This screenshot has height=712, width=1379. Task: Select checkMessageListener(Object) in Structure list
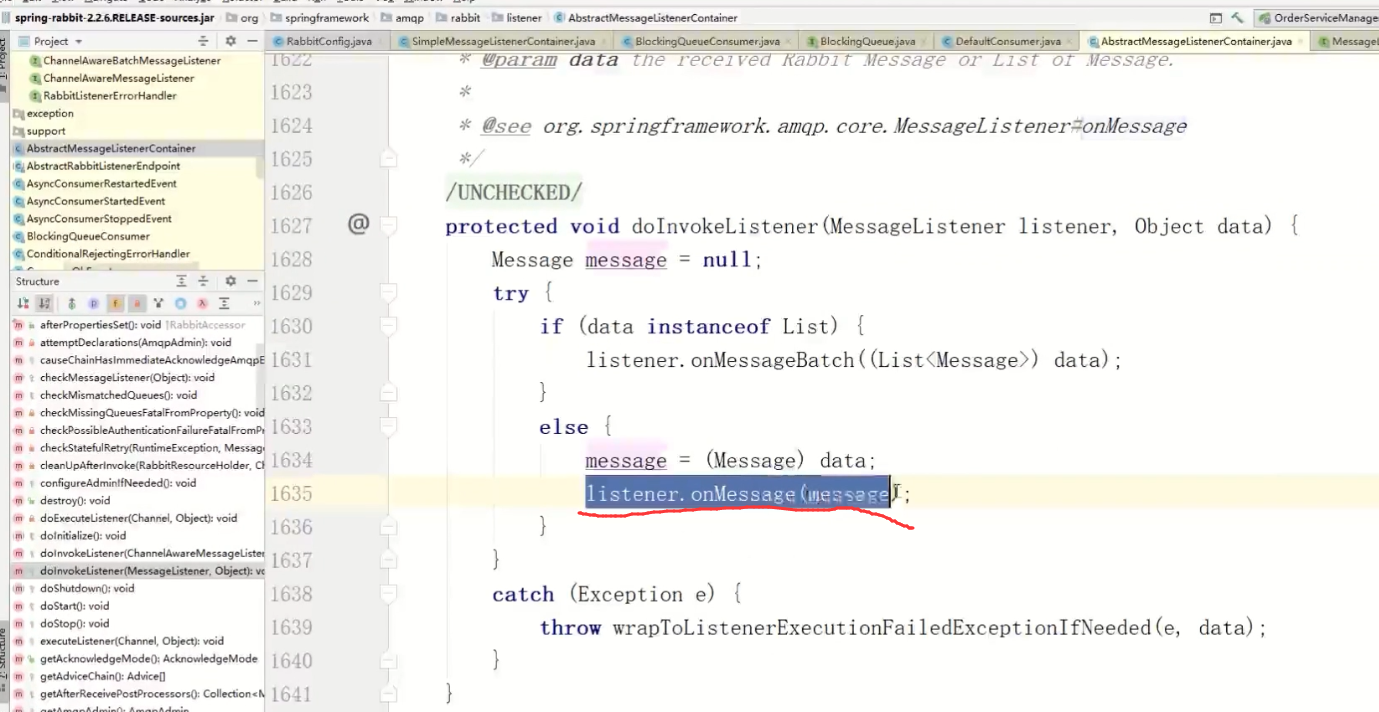pos(136,378)
